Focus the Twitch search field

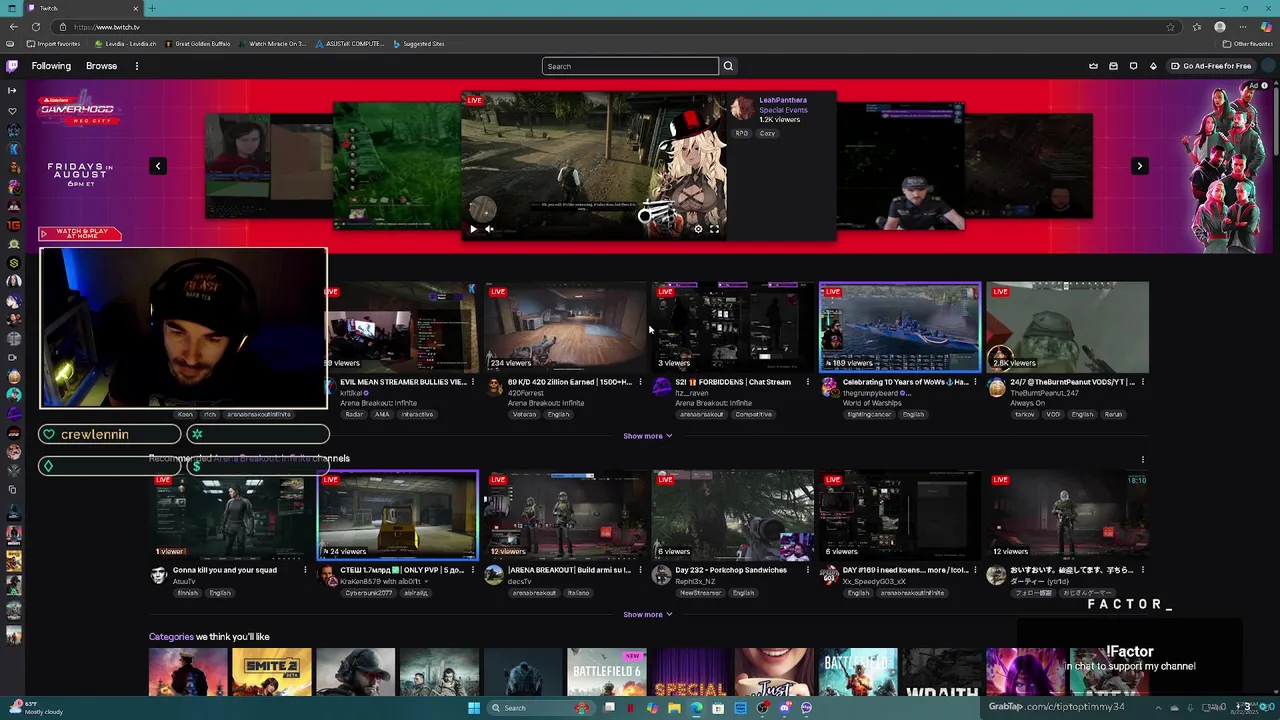pyautogui.click(x=630, y=66)
